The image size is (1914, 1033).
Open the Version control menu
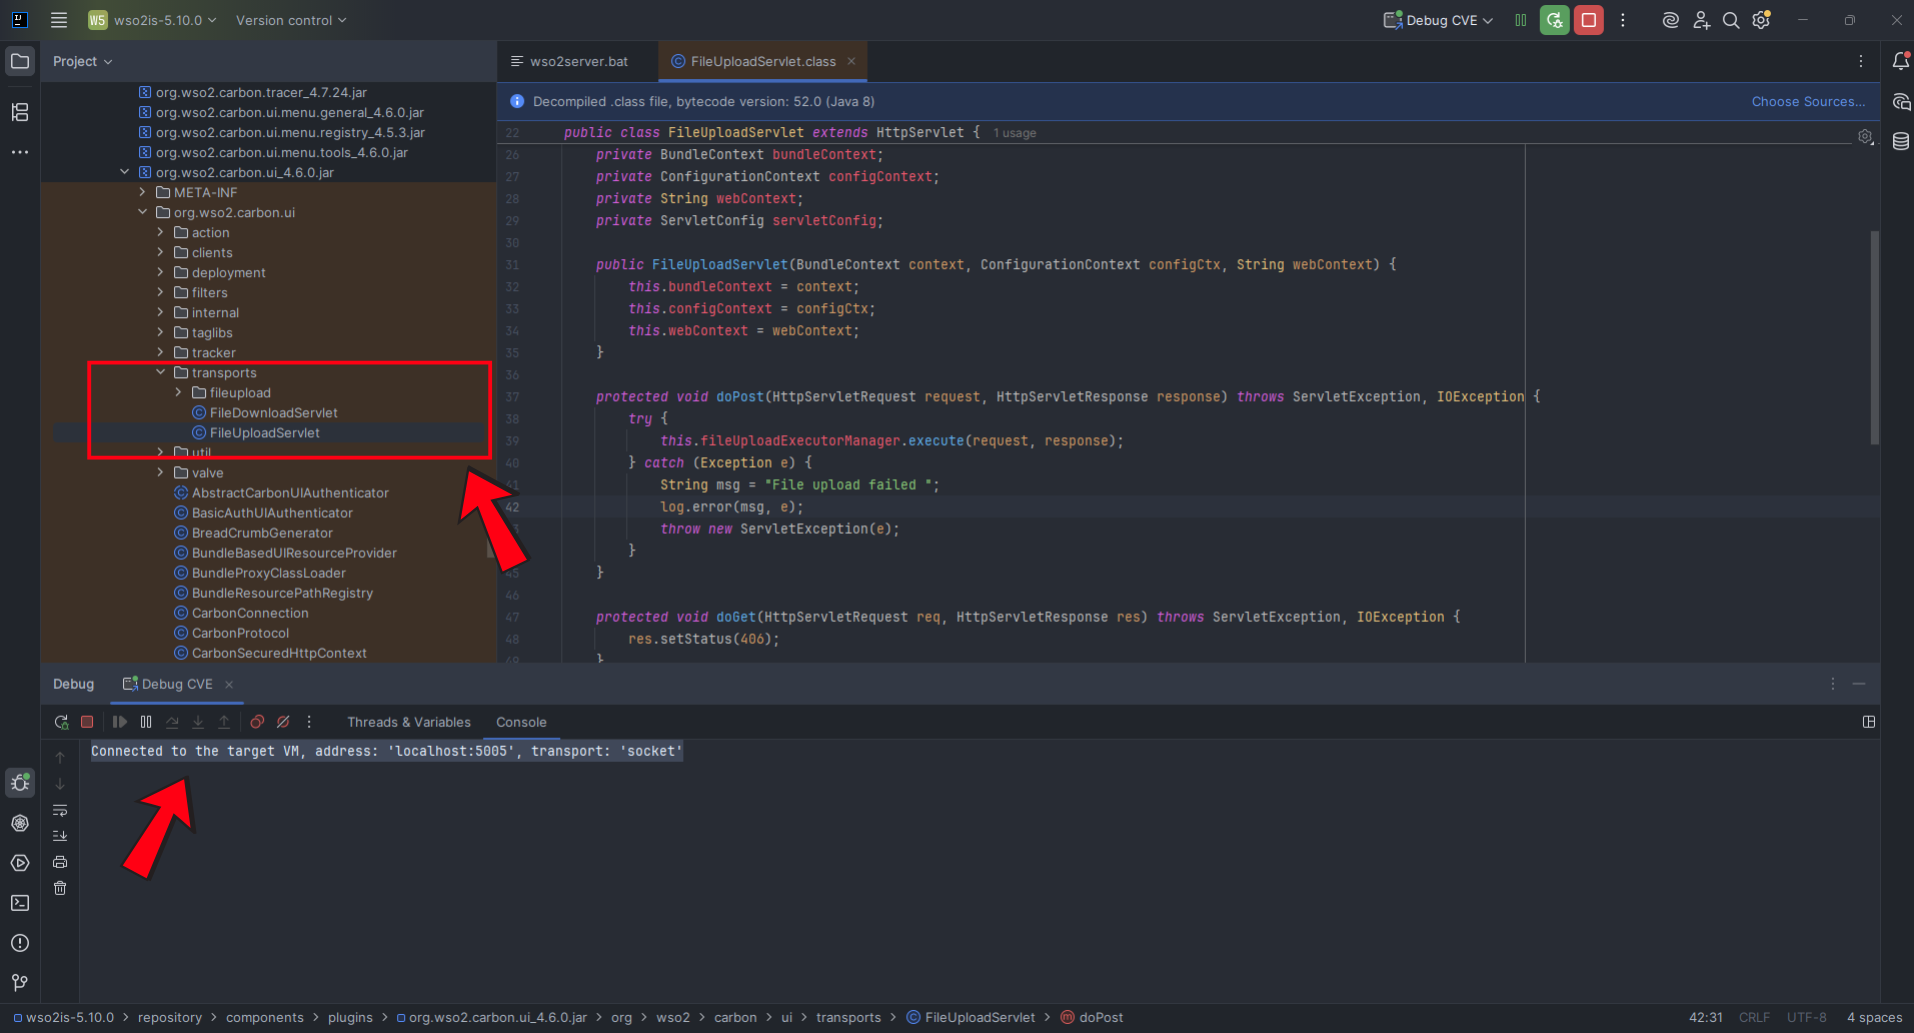(x=291, y=20)
